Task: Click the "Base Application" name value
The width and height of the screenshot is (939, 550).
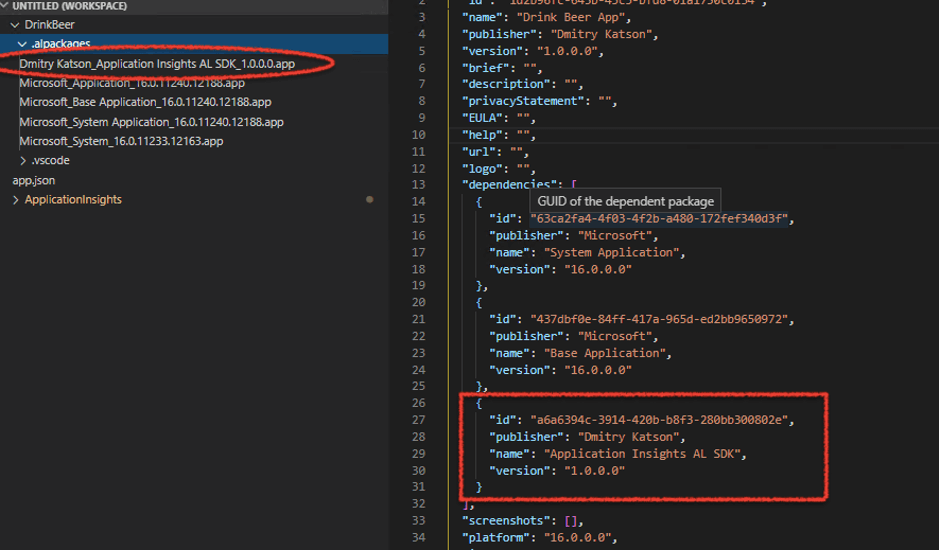Action: pyautogui.click(x=605, y=353)
